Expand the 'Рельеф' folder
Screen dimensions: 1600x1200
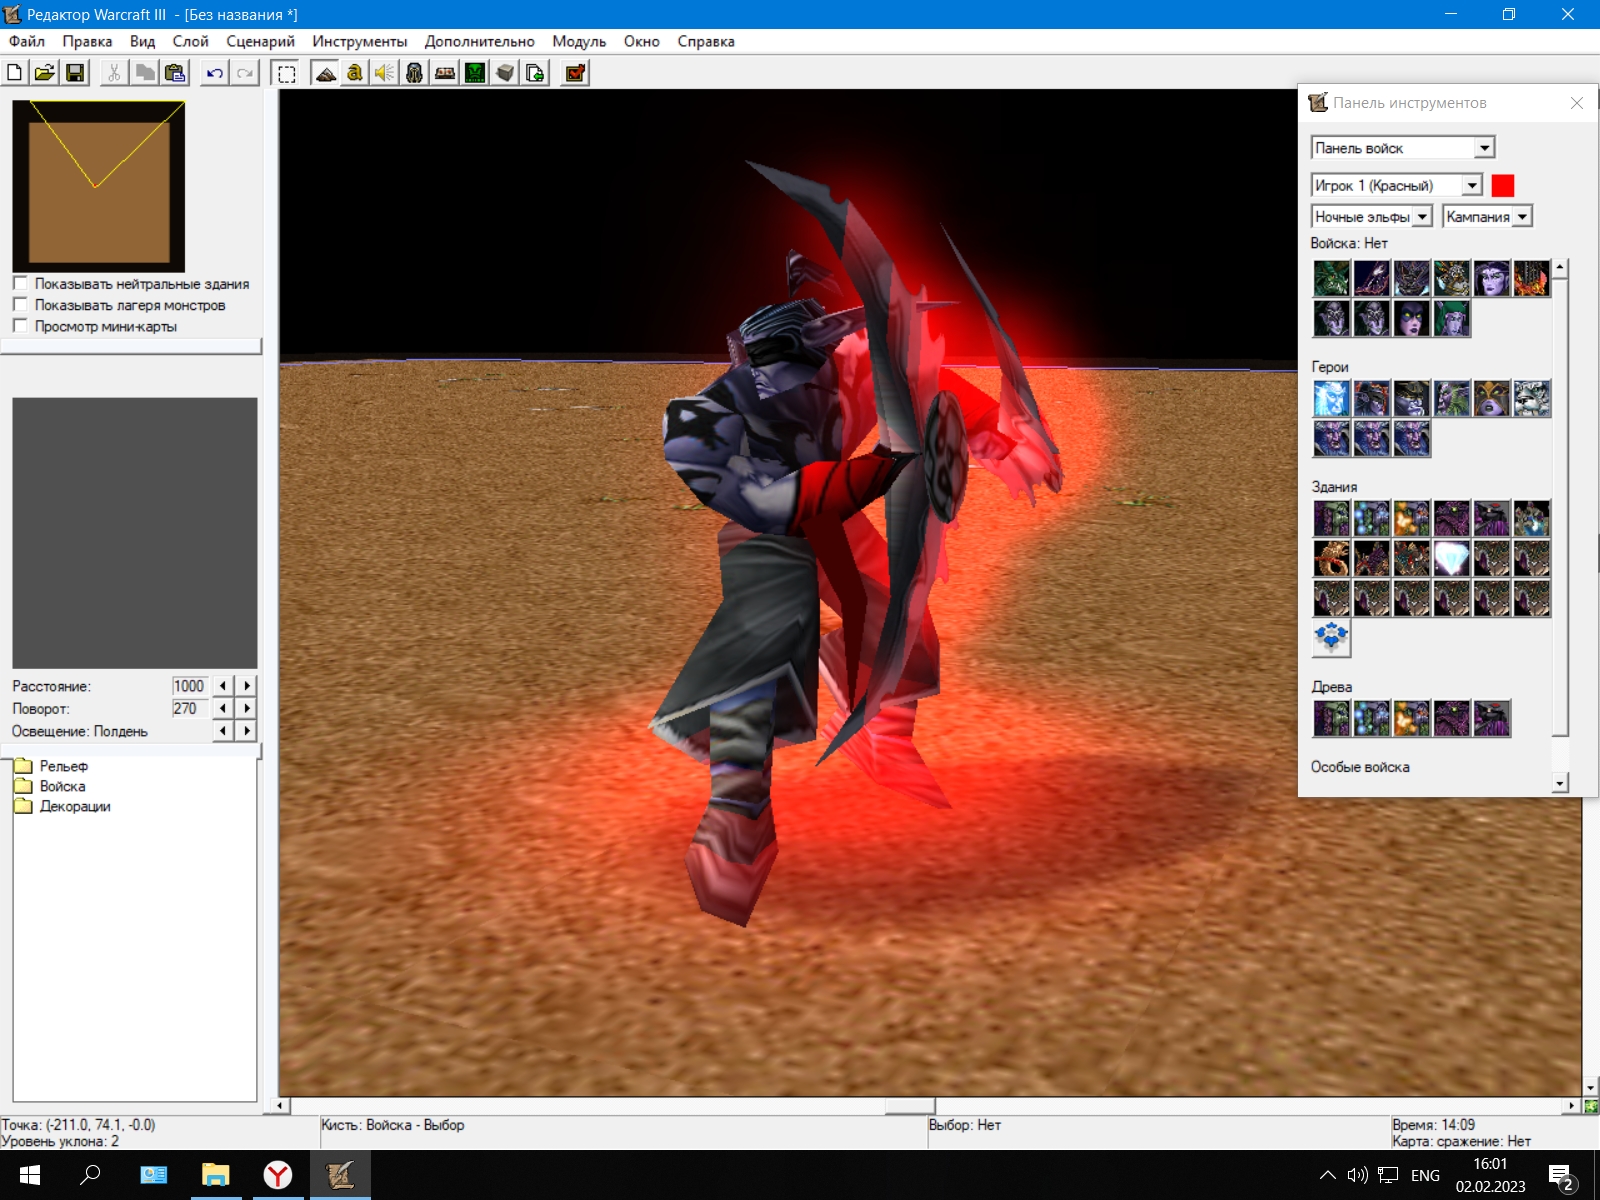pos(50,766)
